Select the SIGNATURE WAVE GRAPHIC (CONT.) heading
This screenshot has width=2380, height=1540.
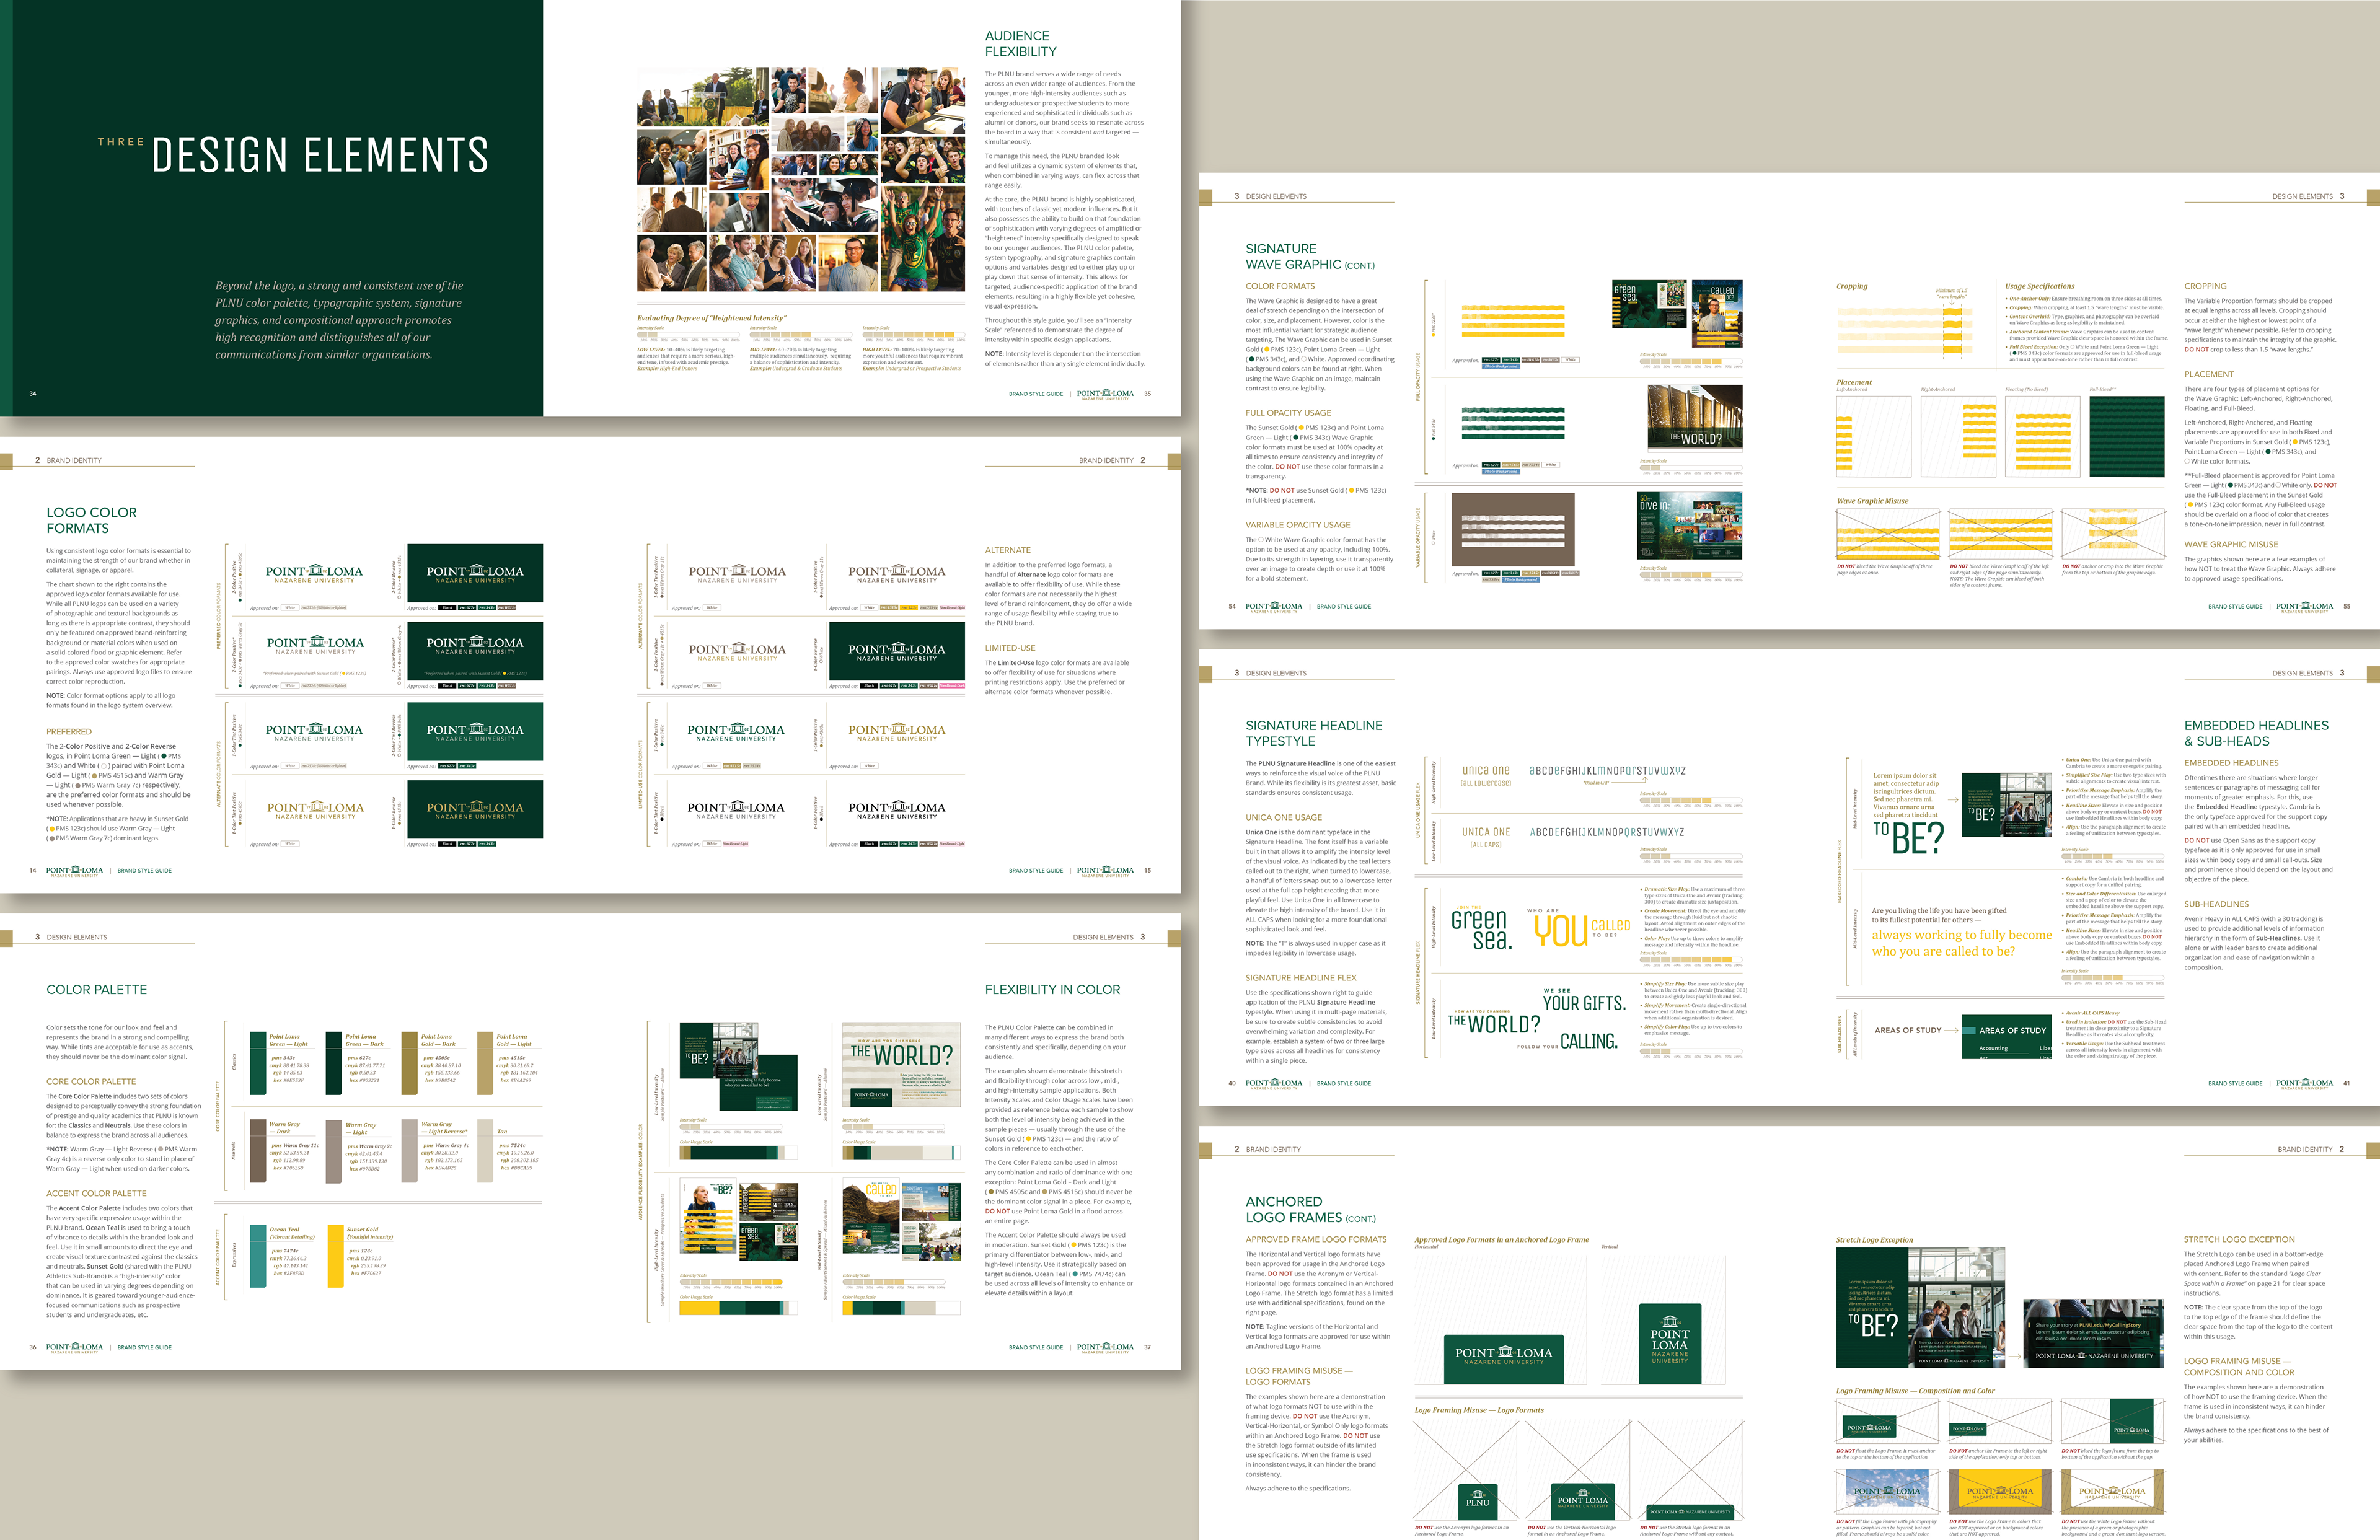coord(1310,256)
